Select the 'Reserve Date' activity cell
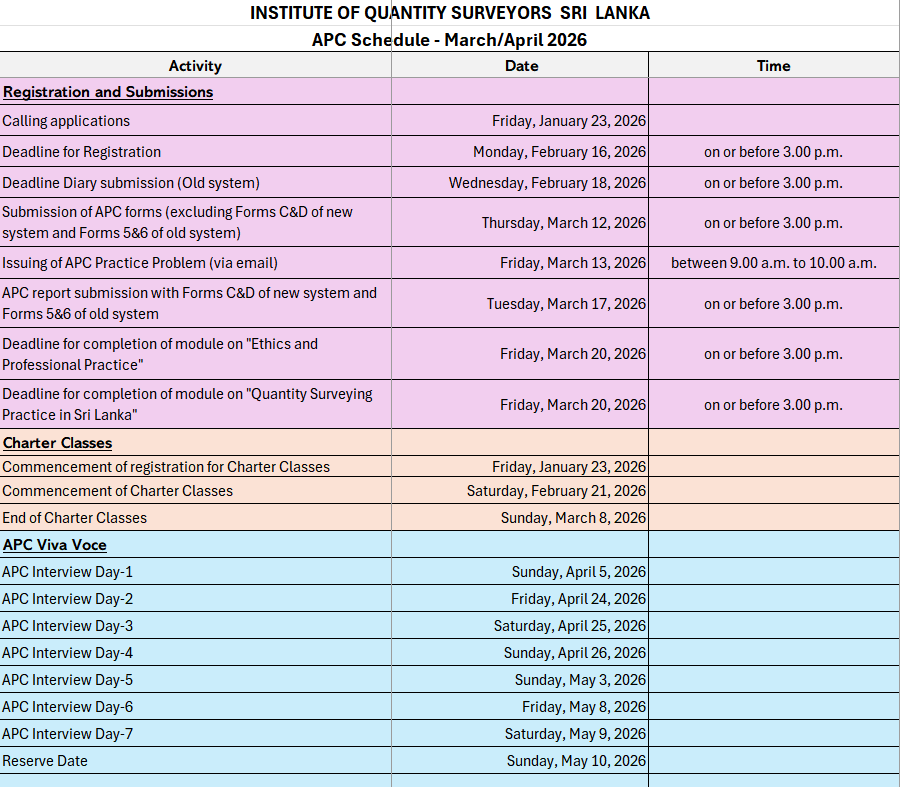The width and height of the screenshot is (900, 787). (45, 761)
